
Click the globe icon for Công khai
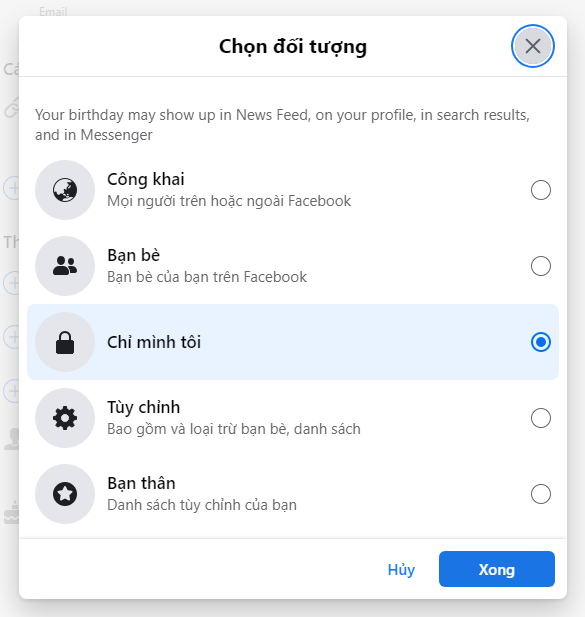(x=65, y=190)
